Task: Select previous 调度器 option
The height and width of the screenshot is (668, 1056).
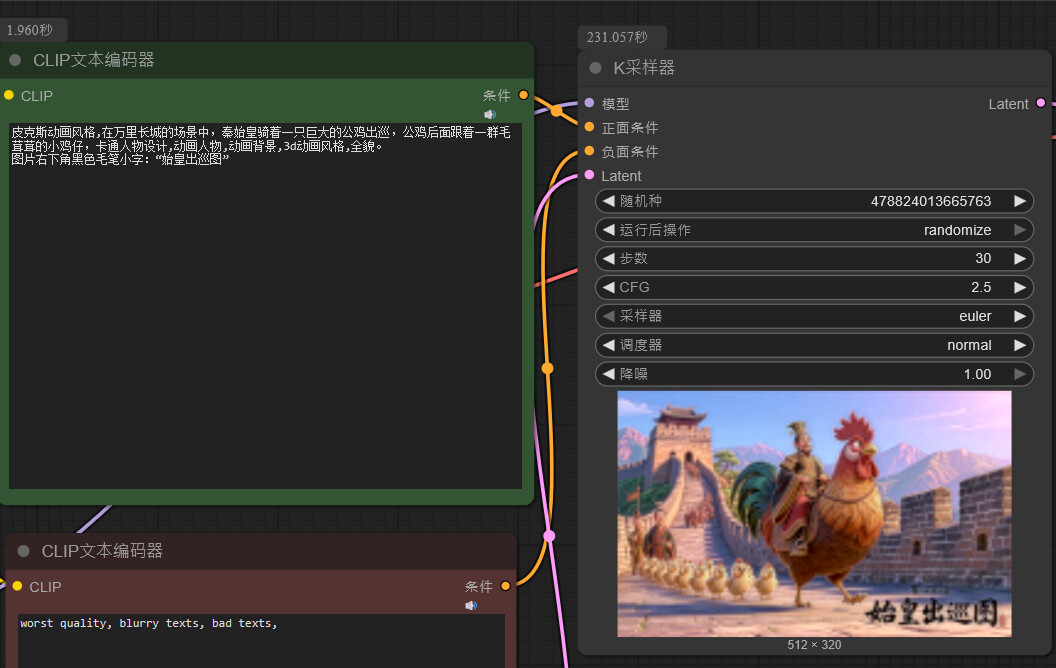Action: 609,345
